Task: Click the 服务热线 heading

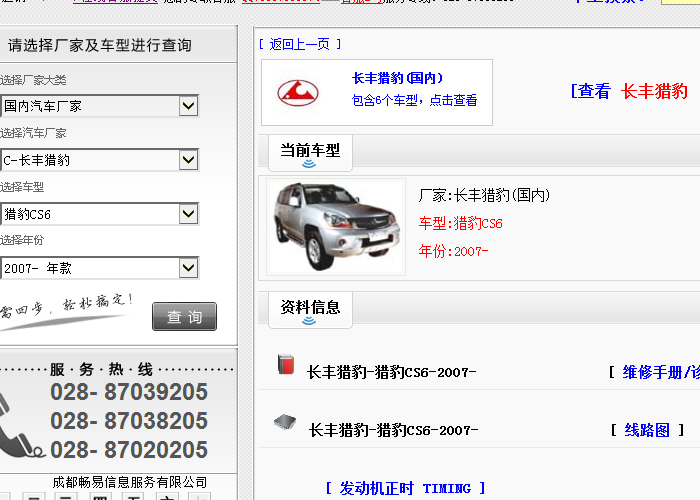Action: click(101, 370)
